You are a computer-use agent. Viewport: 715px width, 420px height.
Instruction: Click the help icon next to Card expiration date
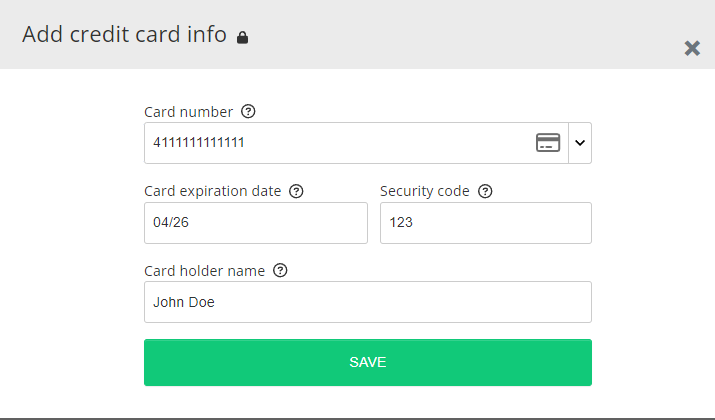296,191
